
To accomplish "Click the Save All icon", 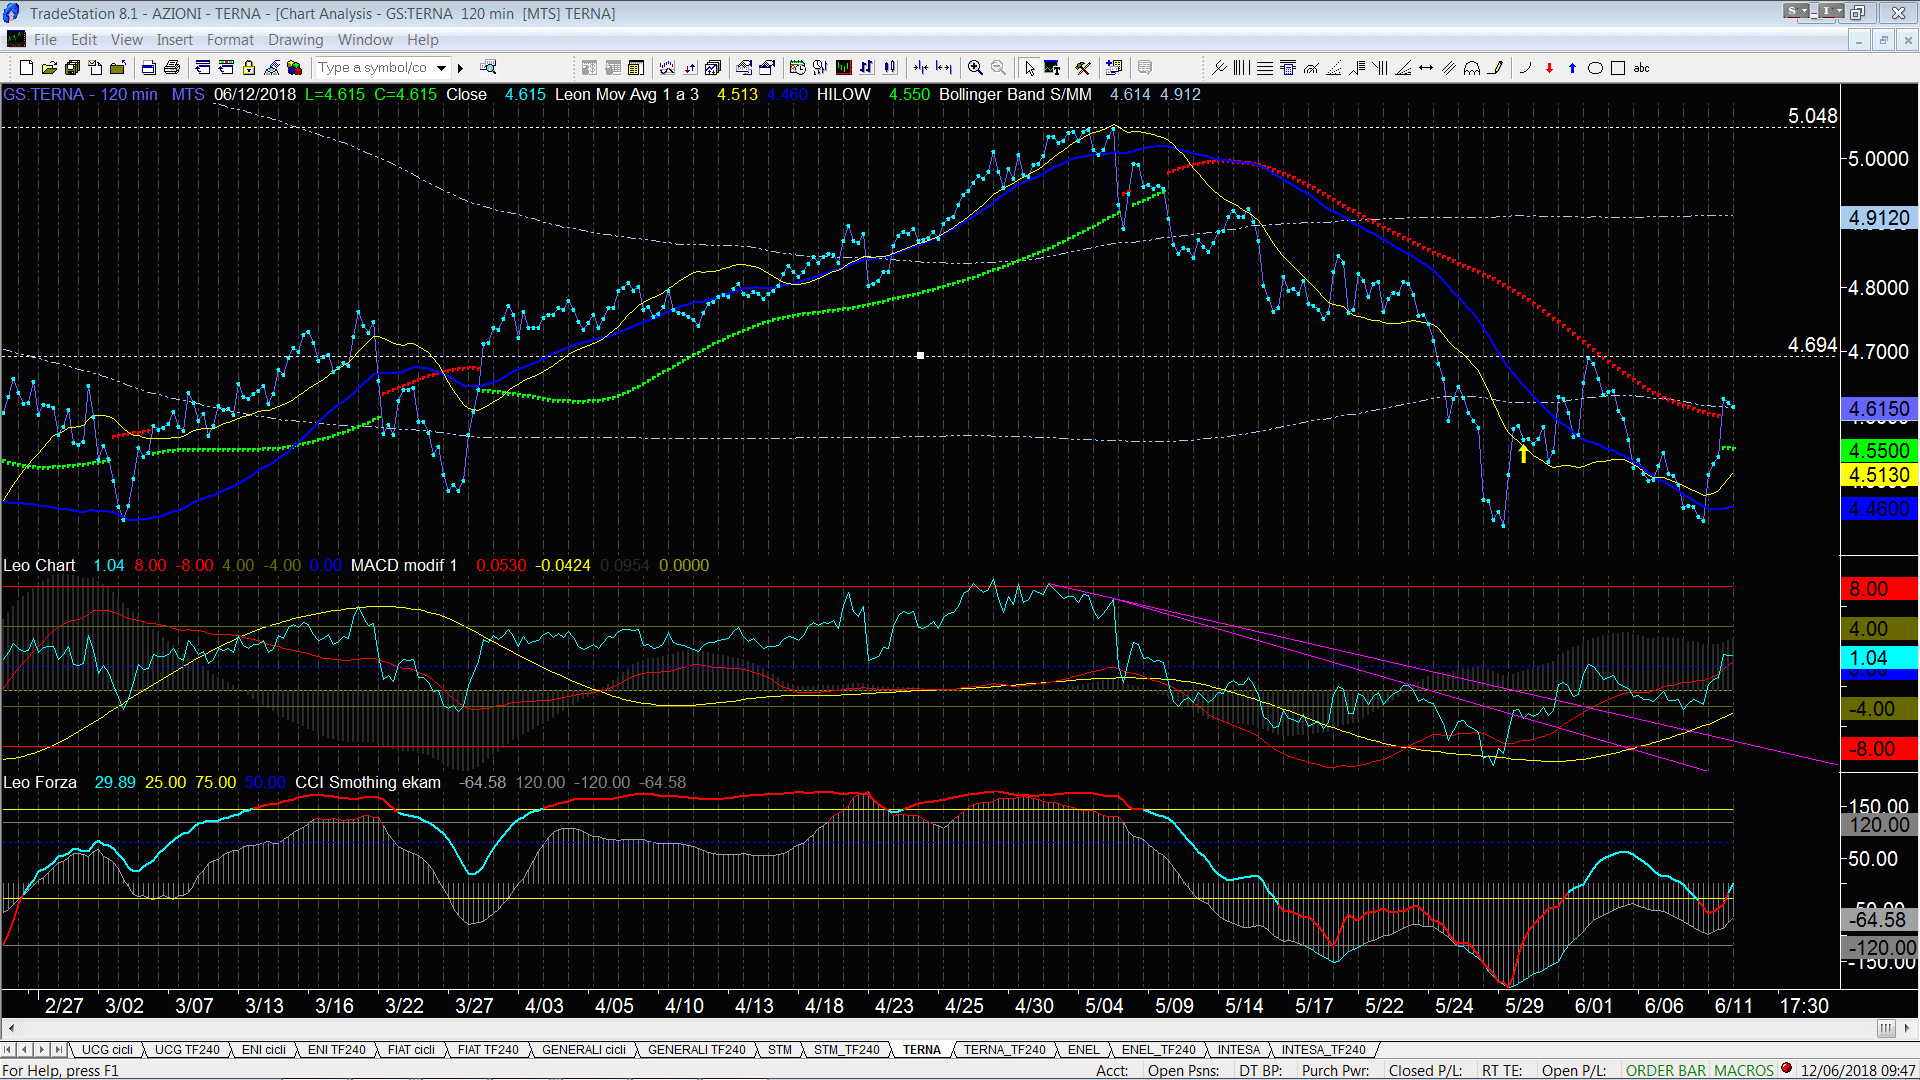I will pyautogui.click(x=72, y=68).
